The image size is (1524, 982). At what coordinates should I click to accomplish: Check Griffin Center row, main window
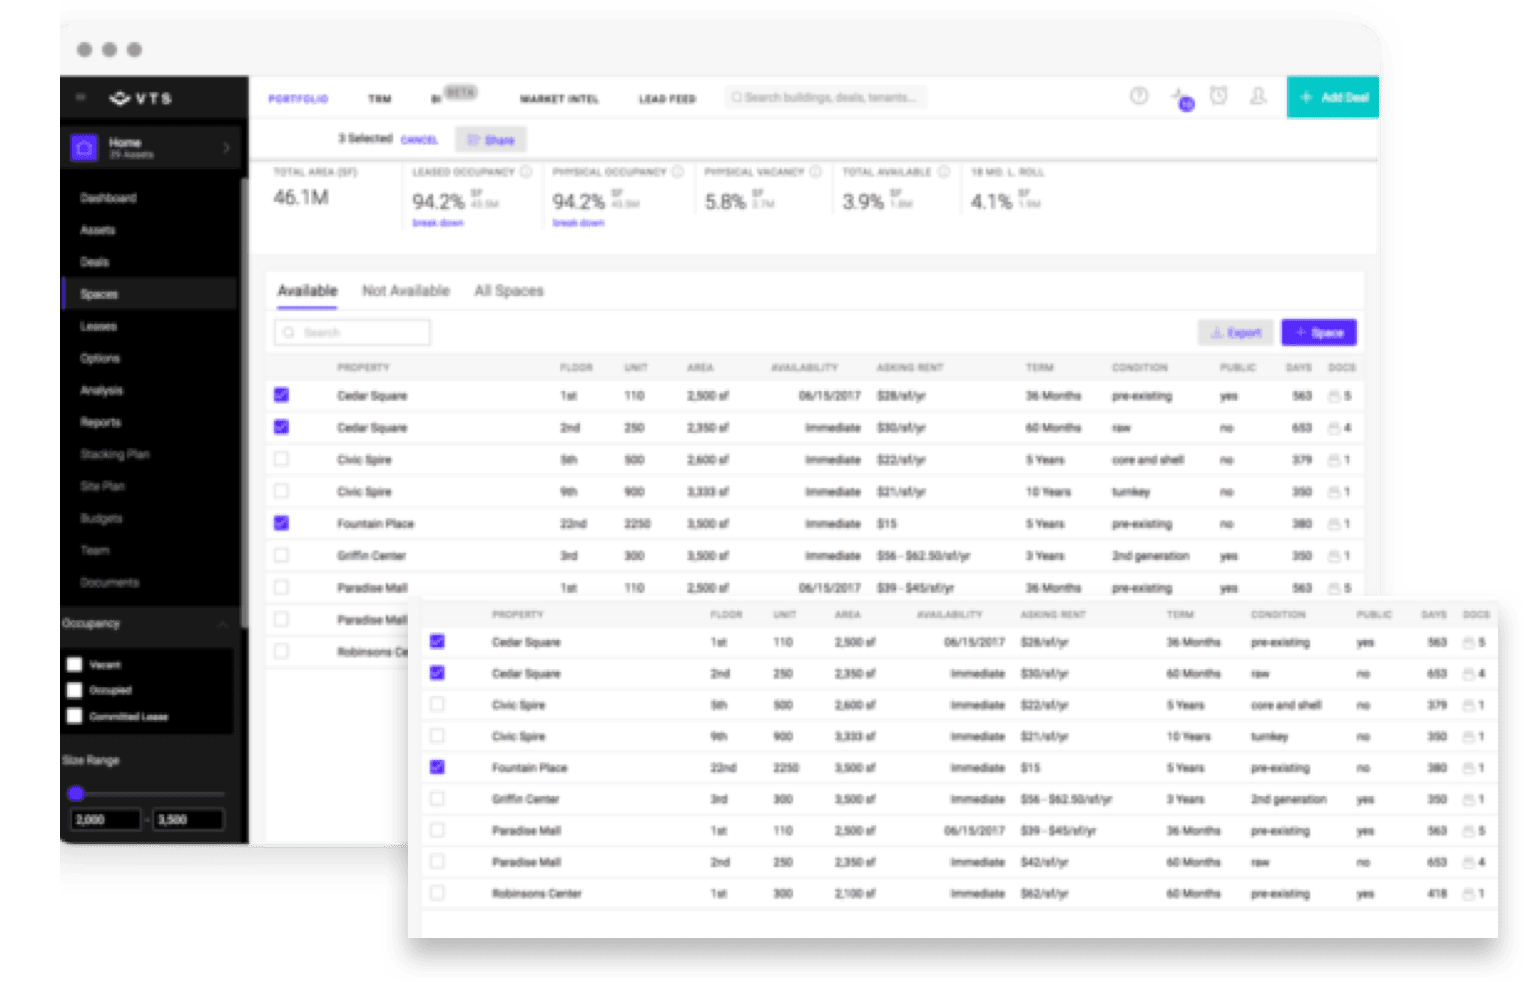(x=281, y=555)
